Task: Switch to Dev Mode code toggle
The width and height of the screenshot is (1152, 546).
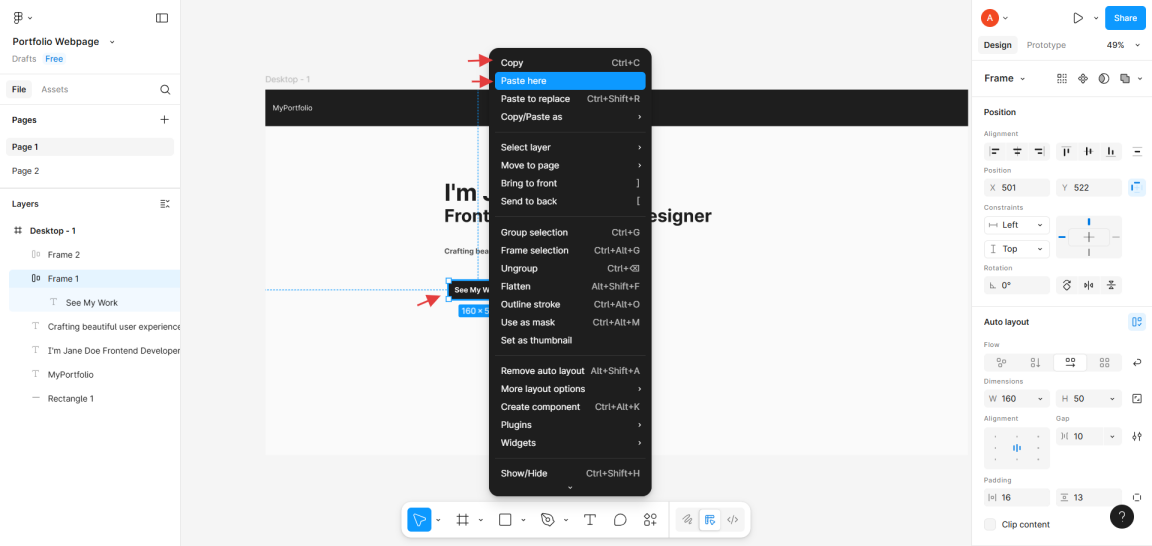Action: tap(733, 520)
